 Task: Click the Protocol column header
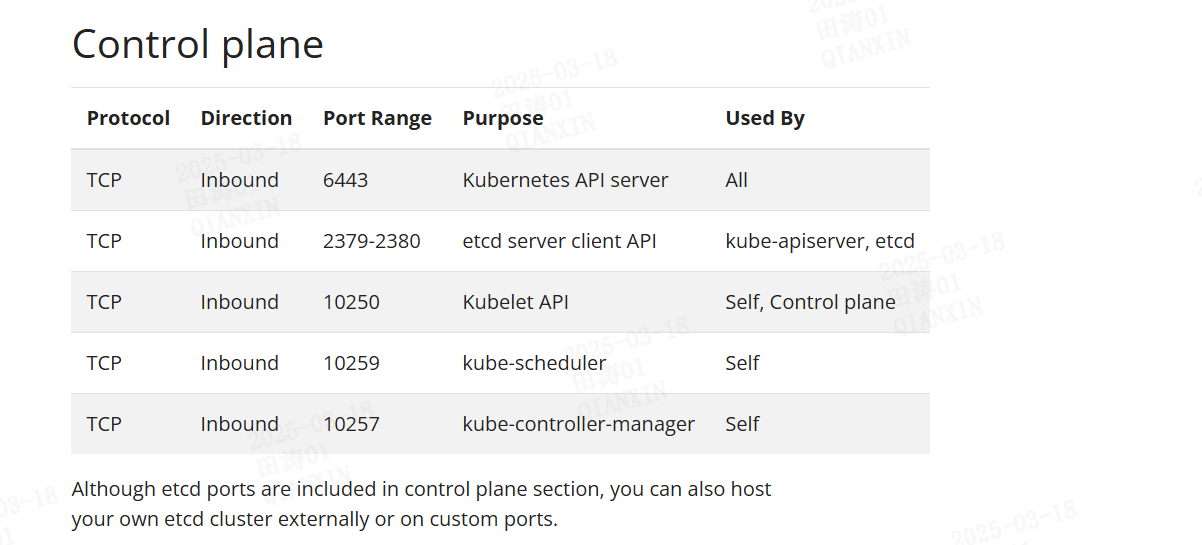[x=128, y=118]
